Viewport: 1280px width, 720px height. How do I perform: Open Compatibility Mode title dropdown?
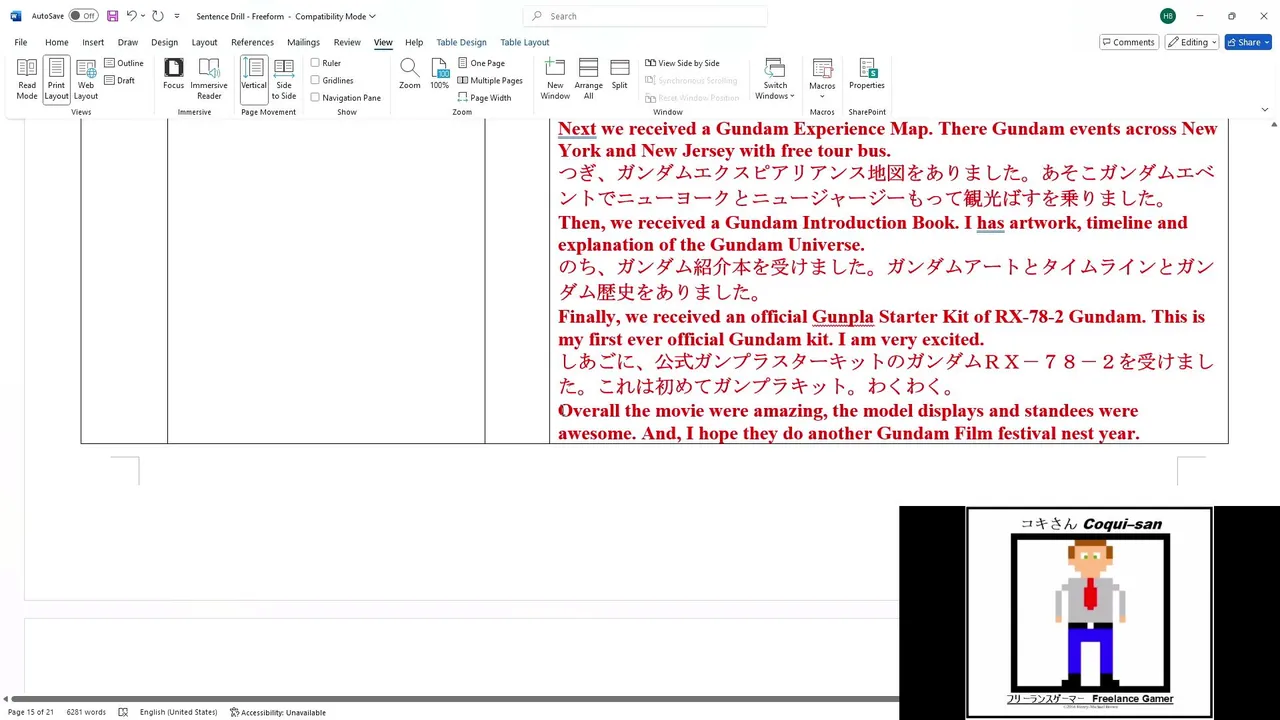335,16
